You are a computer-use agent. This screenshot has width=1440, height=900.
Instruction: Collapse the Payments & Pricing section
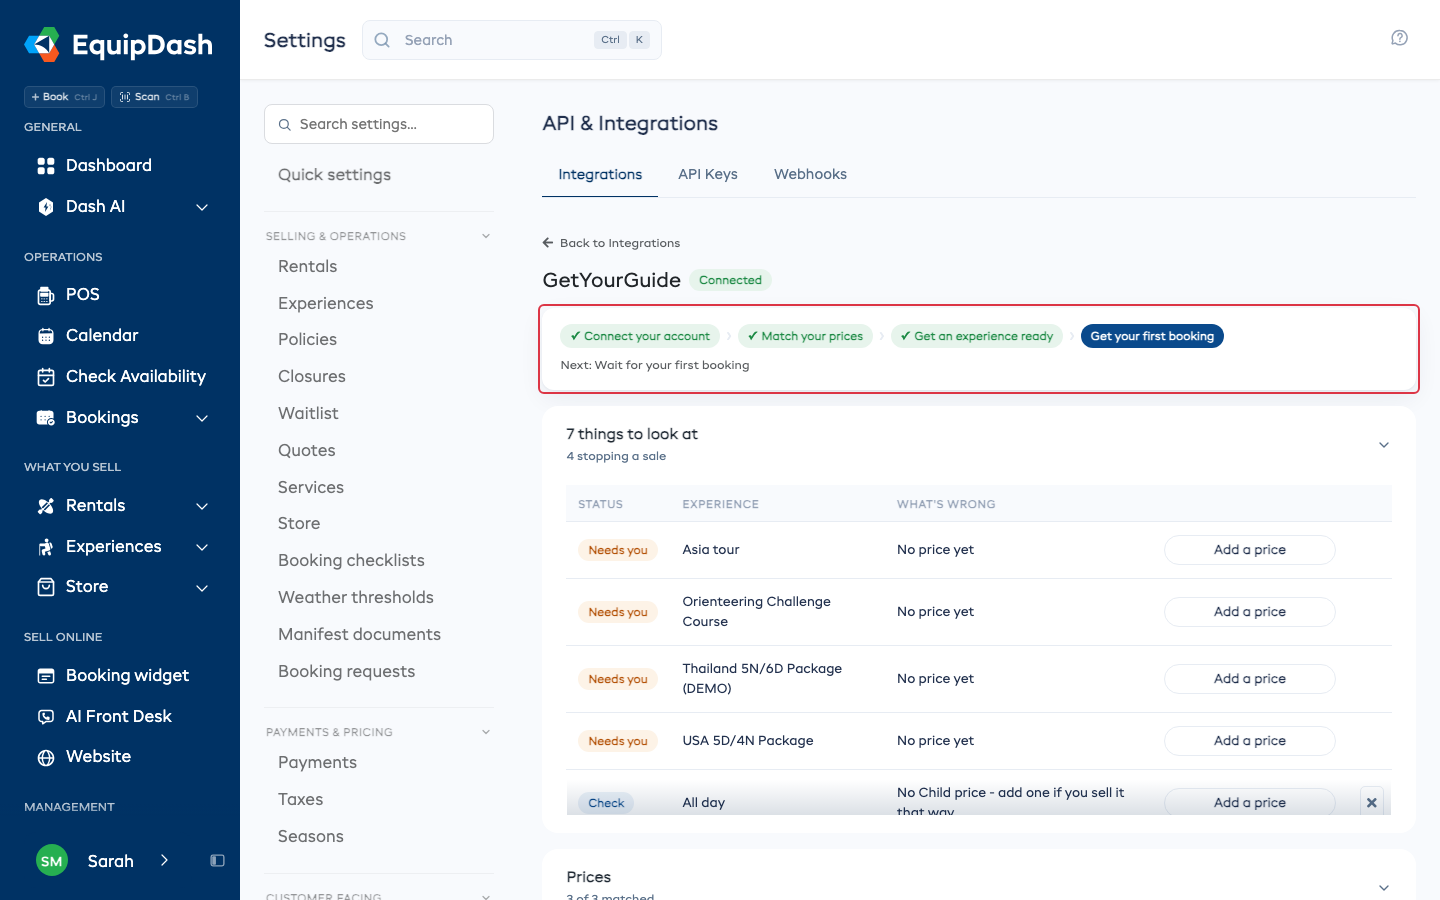tap(486, 733)
